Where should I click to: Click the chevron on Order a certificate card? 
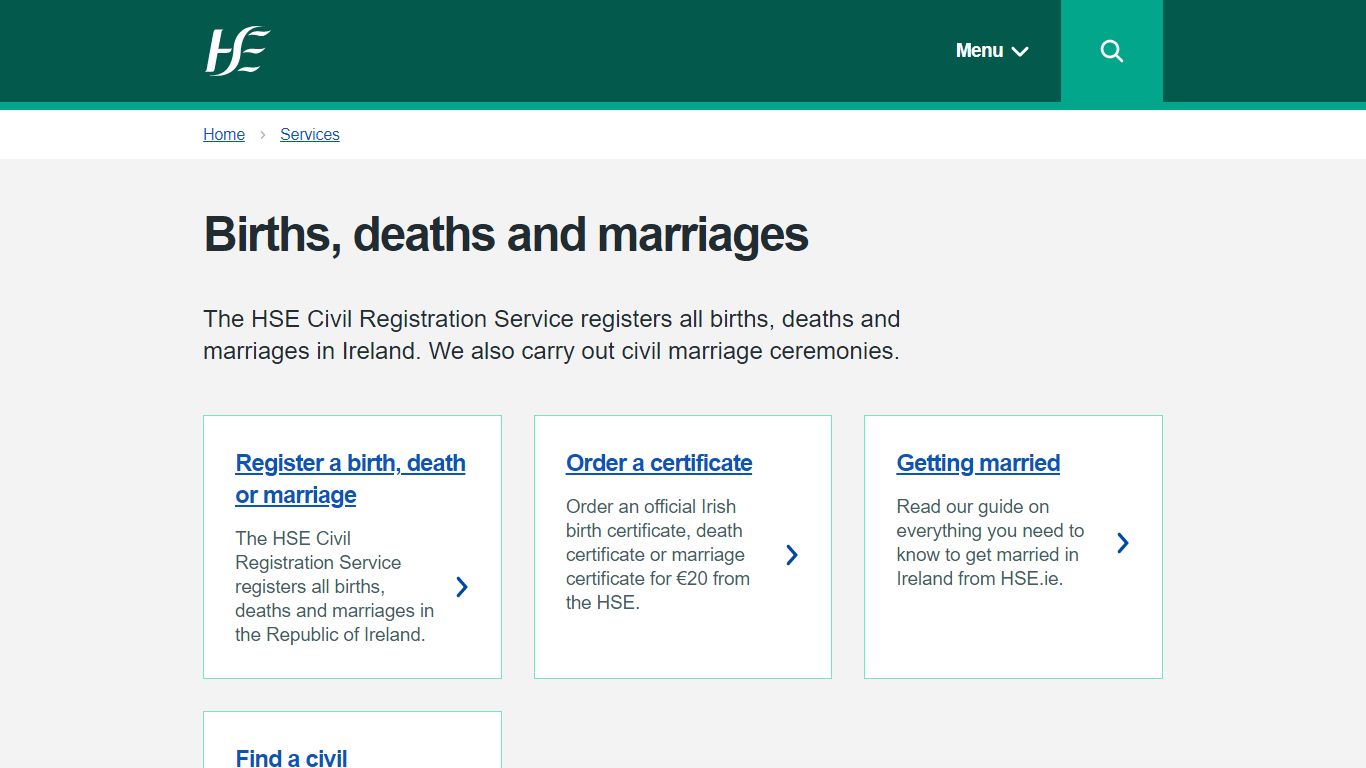[x=792, y=555]
